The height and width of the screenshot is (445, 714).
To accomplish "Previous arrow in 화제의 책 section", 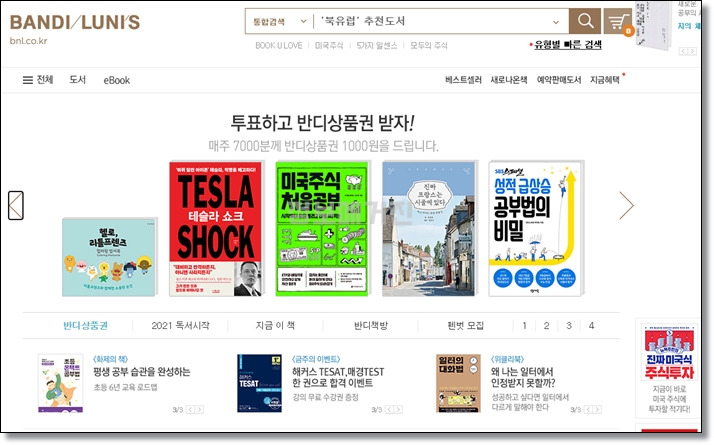I will click(191, 409).
